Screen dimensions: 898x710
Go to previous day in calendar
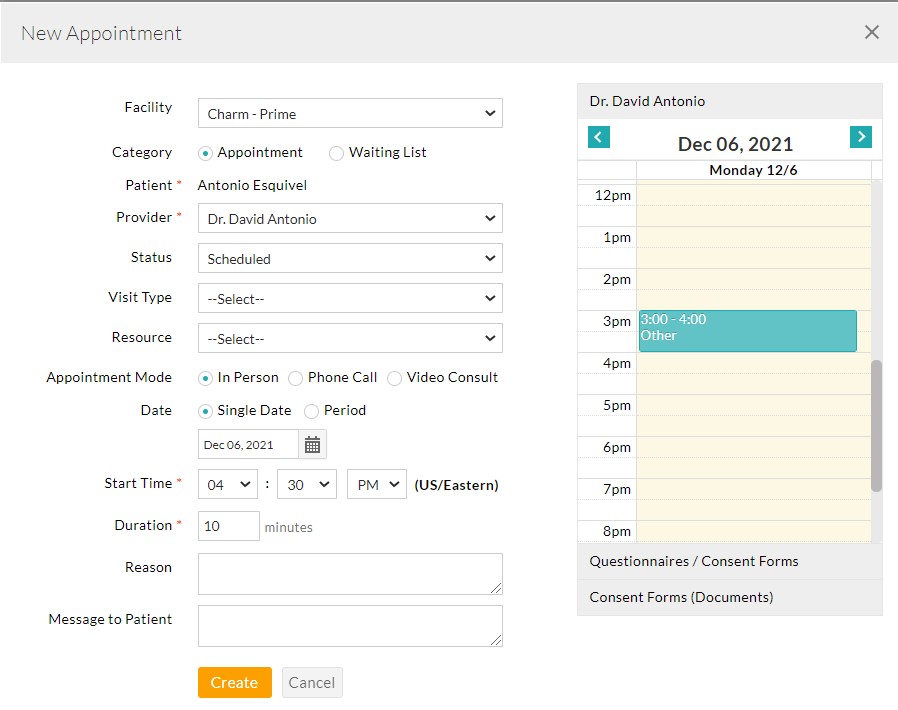click(x=599, y=137)
